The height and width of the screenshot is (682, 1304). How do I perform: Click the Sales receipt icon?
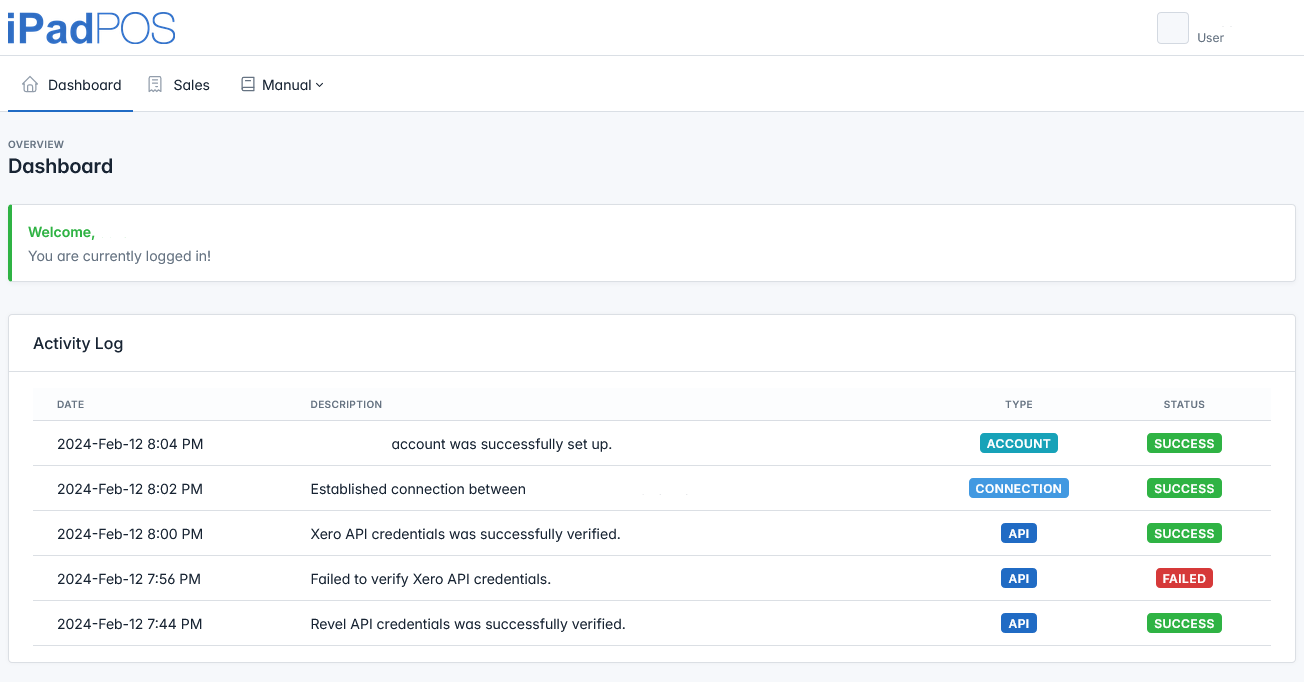pyautogui.click(x=155, y=85)
